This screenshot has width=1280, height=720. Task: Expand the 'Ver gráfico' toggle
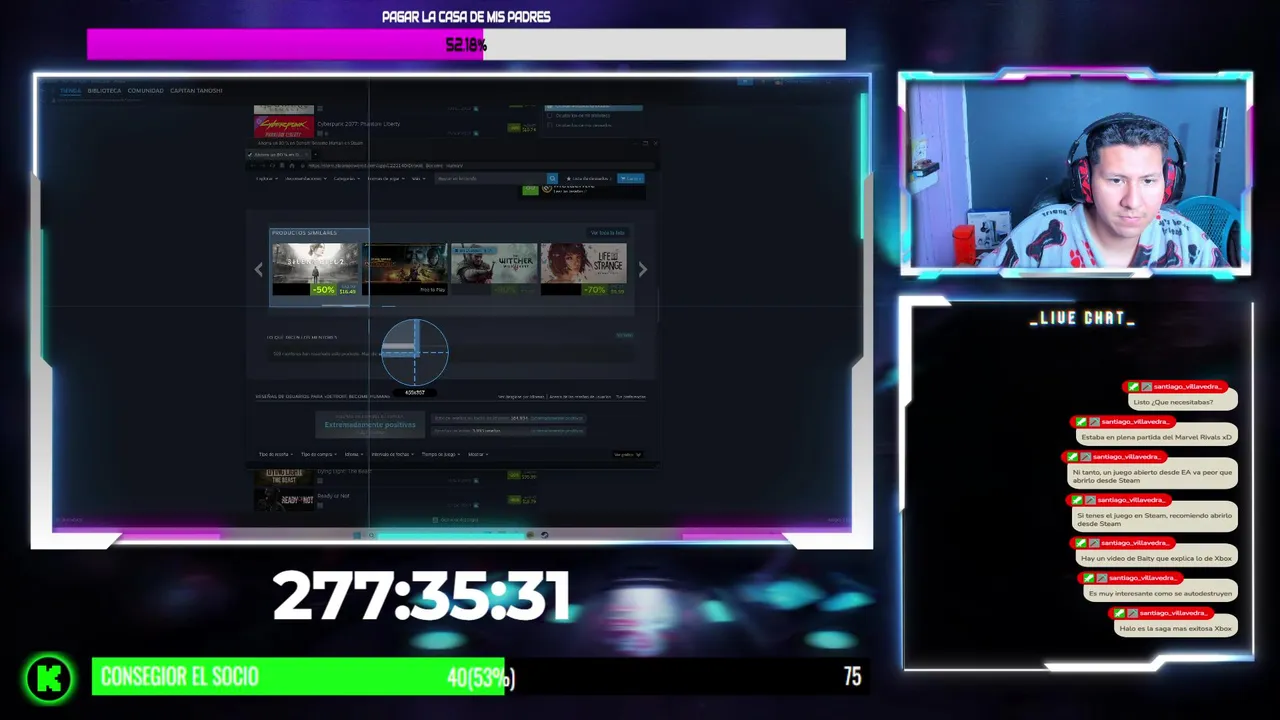coord(628,454)
